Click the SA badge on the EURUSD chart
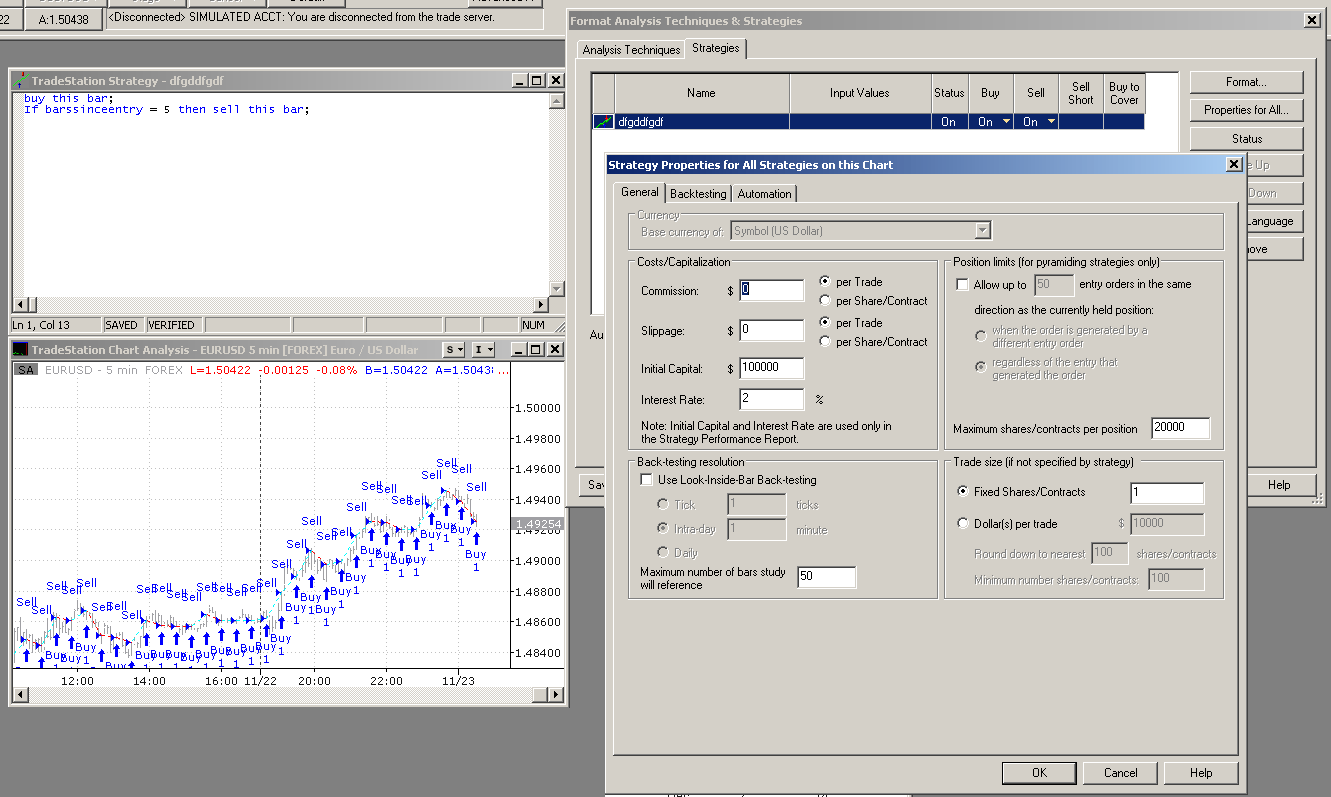The height and width of the screenshot is (797, 1331). click(x=26, y=370)
